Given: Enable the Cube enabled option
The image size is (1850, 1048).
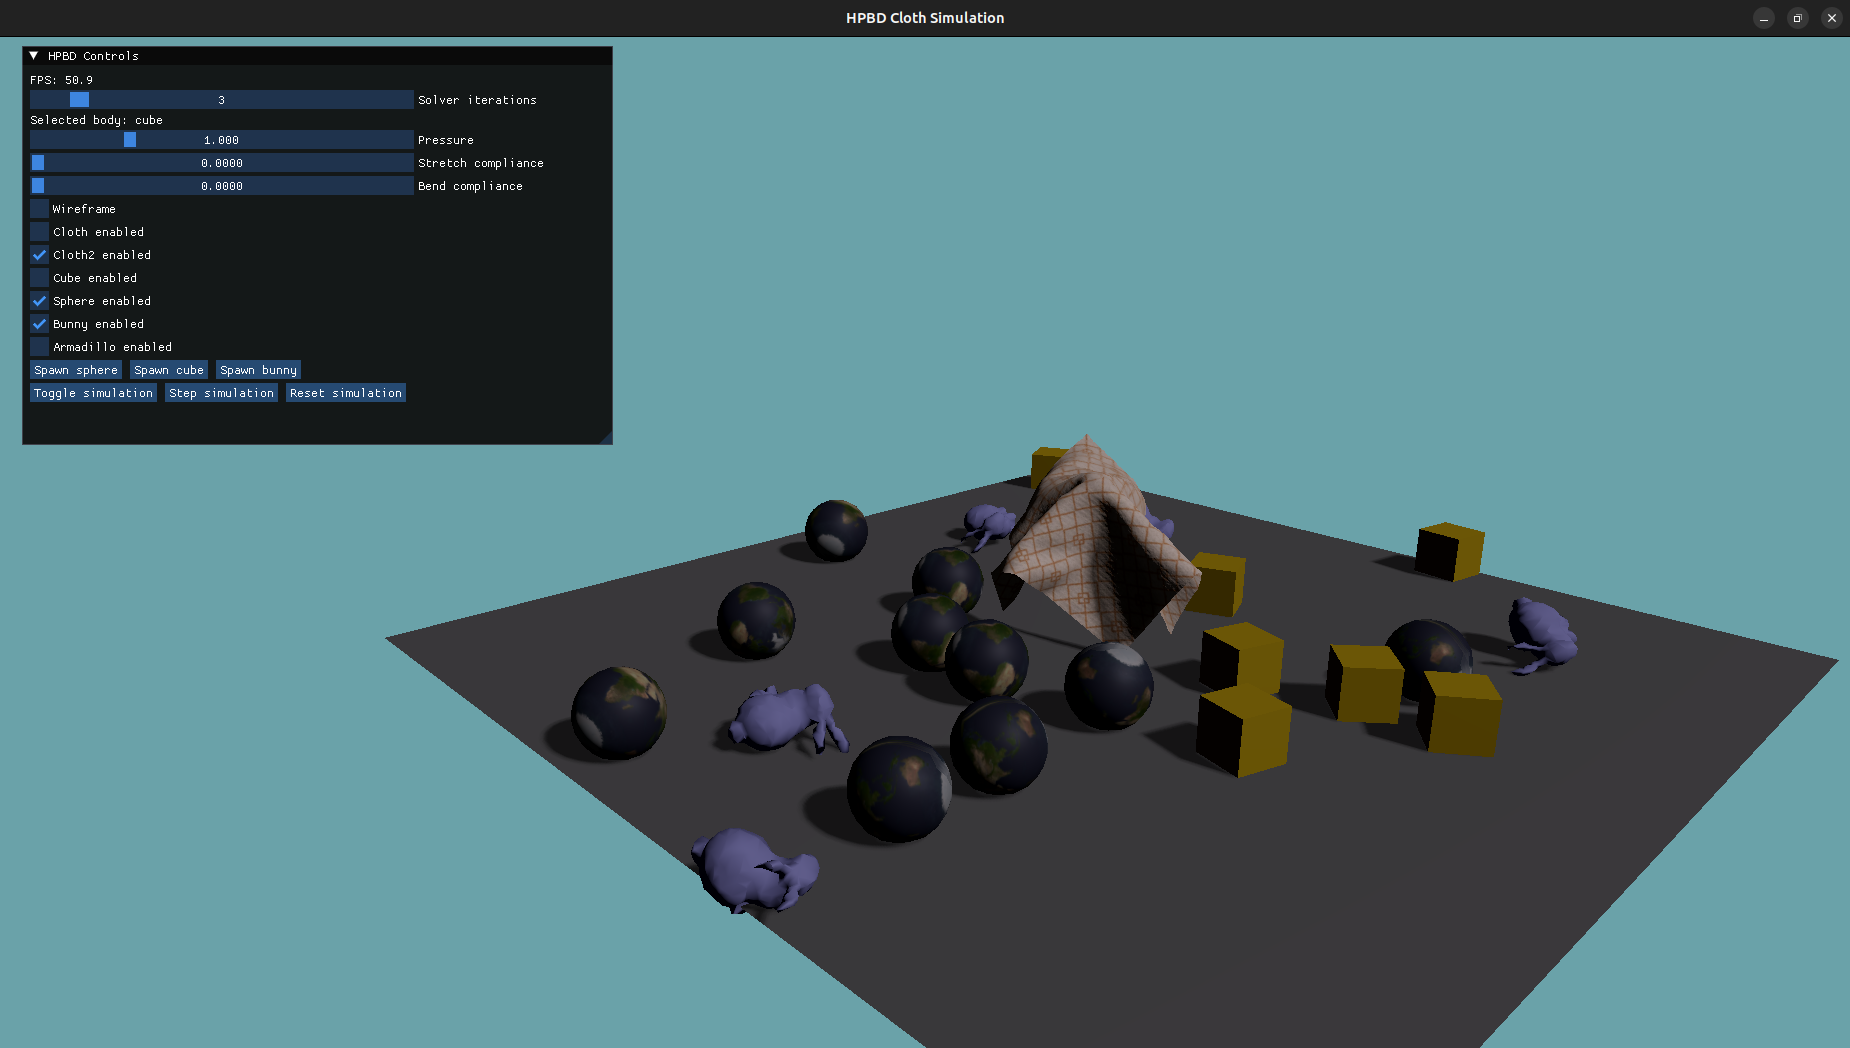Looking at the screenshot, I should tap(39, 277).
